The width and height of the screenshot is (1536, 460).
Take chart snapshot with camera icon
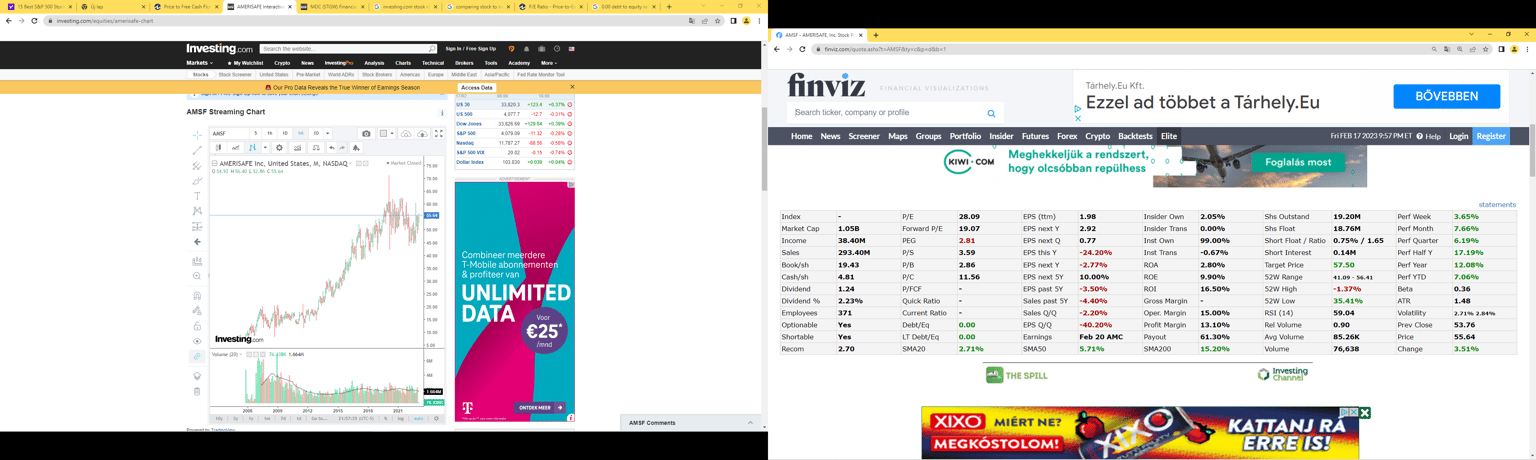pyautogui.click(x=366, y=133)
